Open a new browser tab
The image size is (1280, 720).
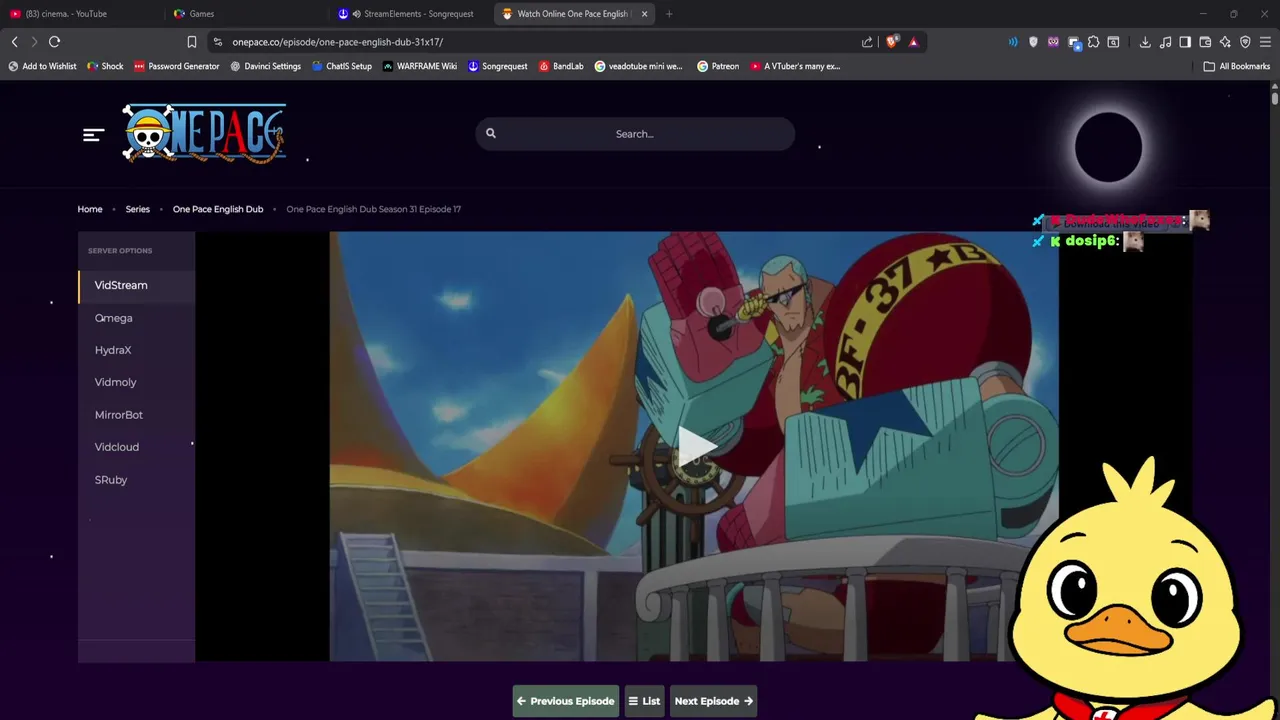tap(669, 14)
